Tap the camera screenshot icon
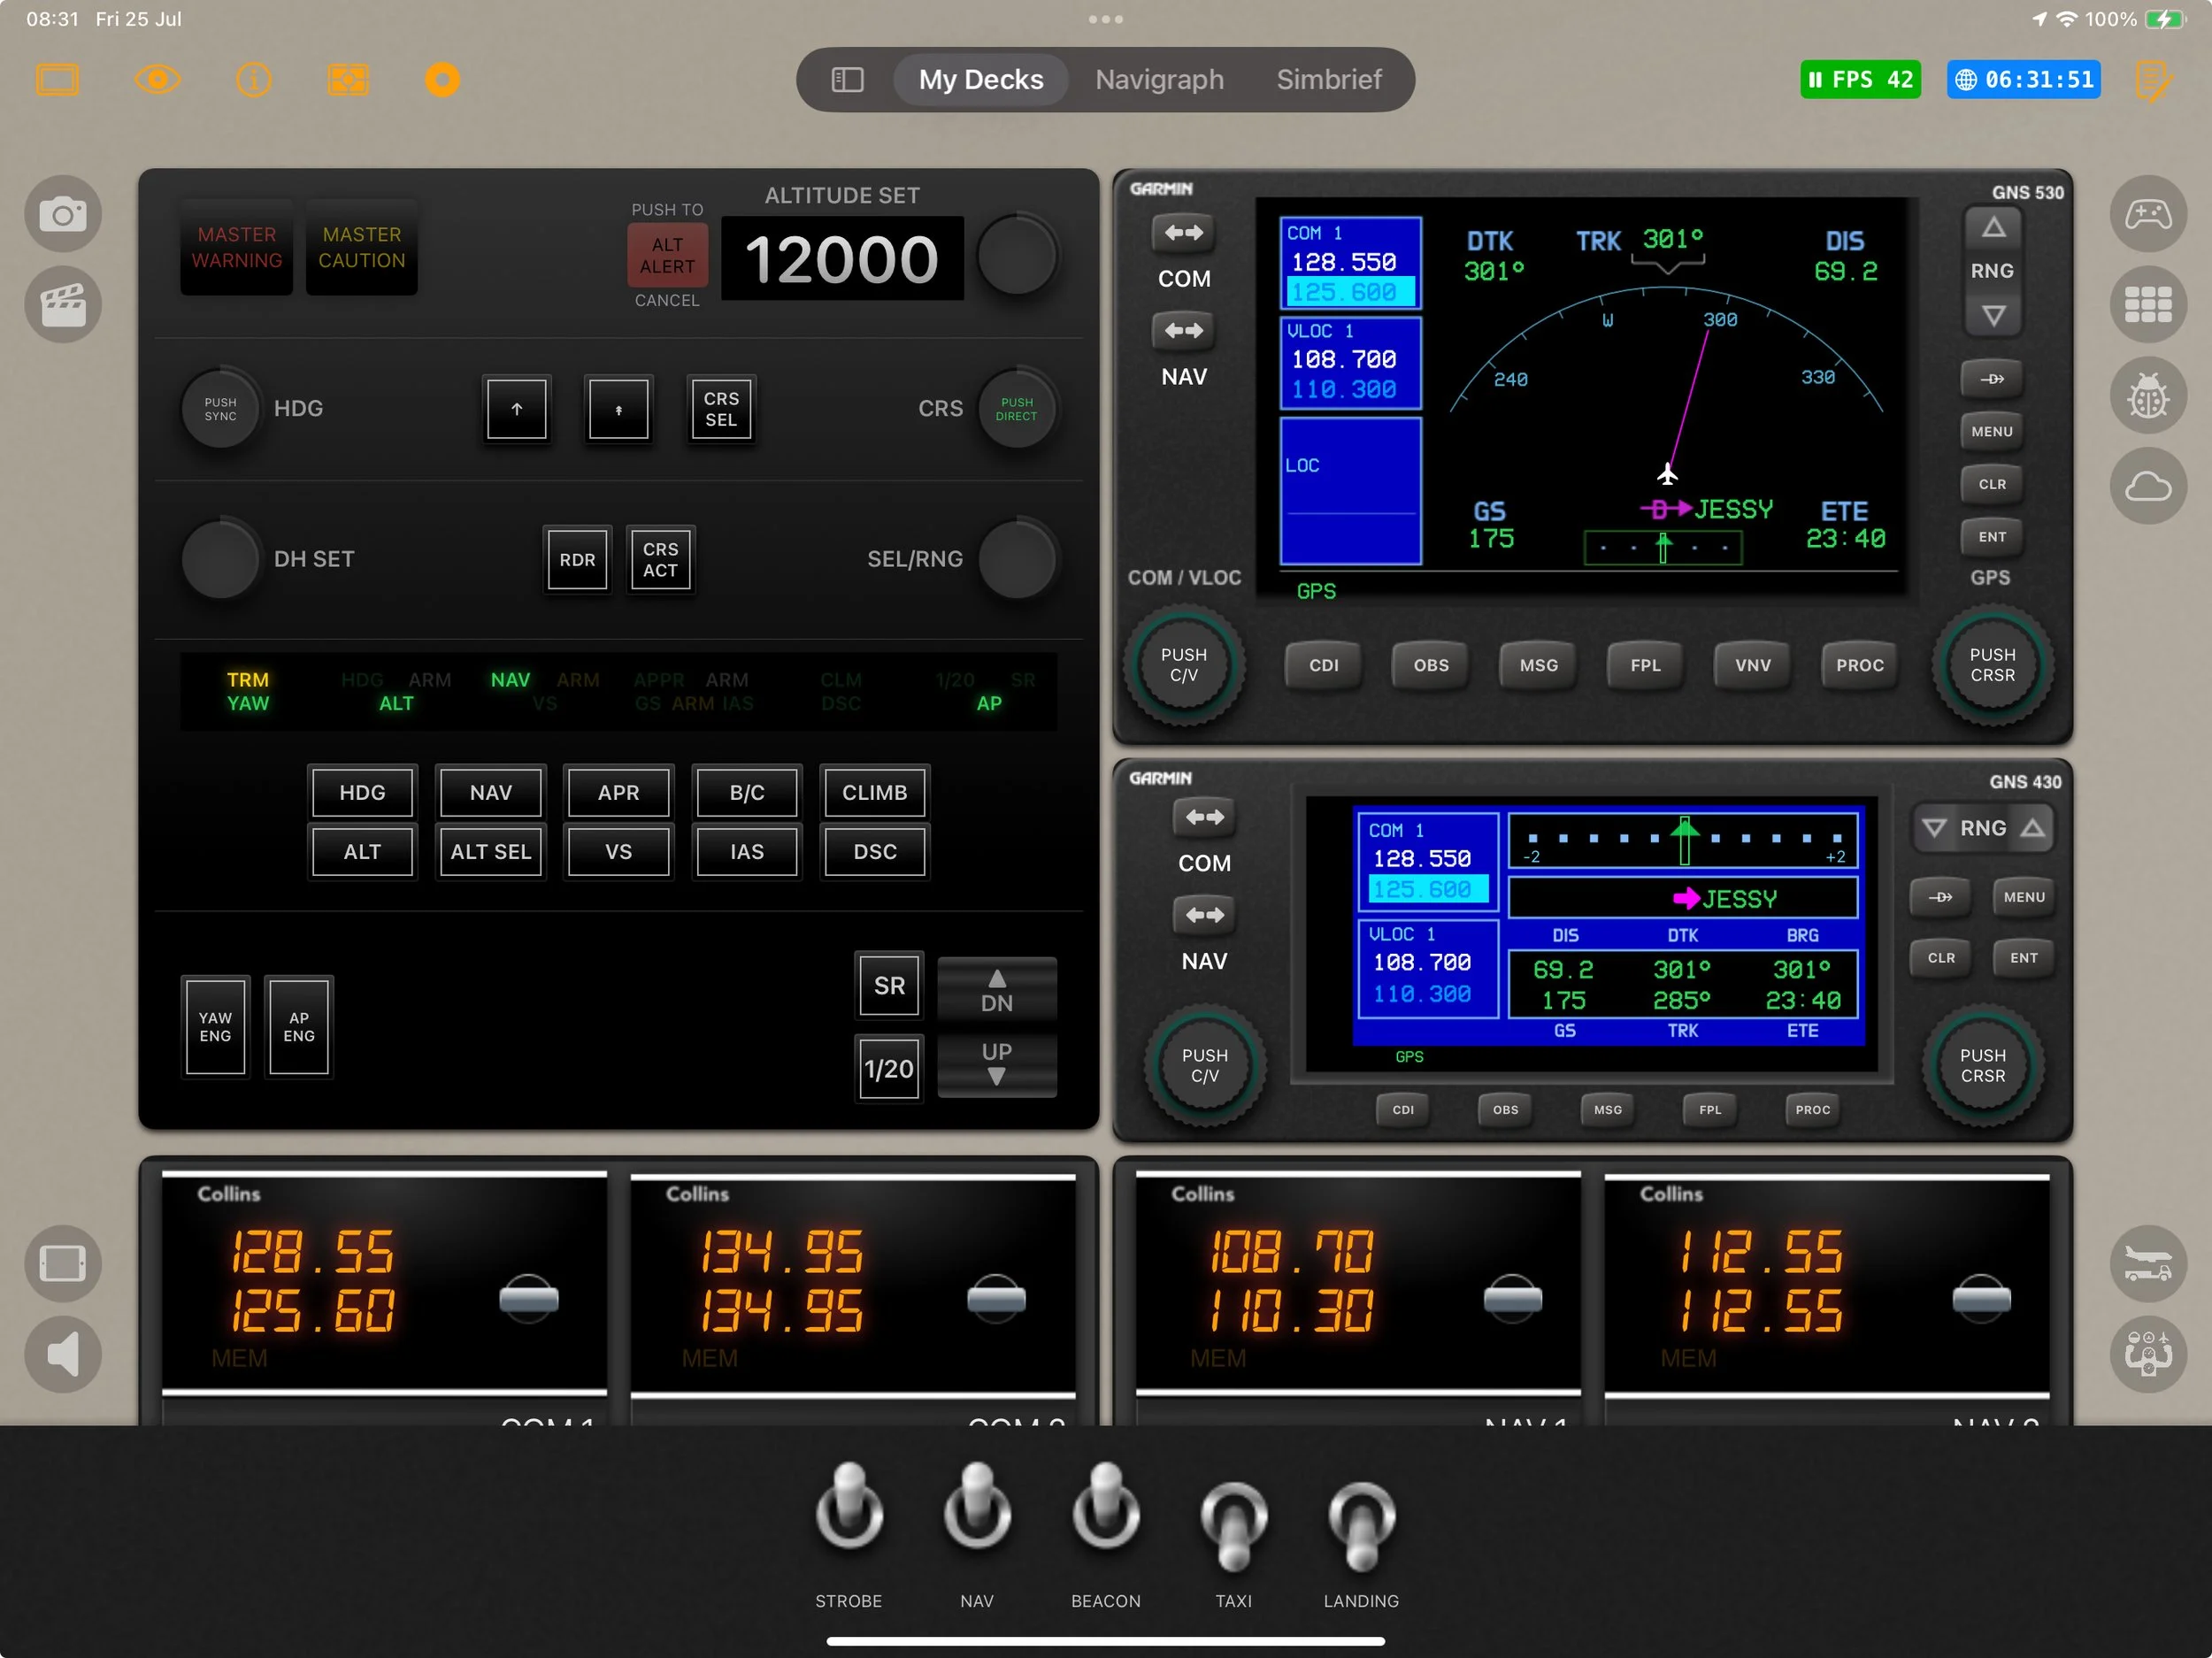The image size is (2212, 1658). (x=62, y=214)
